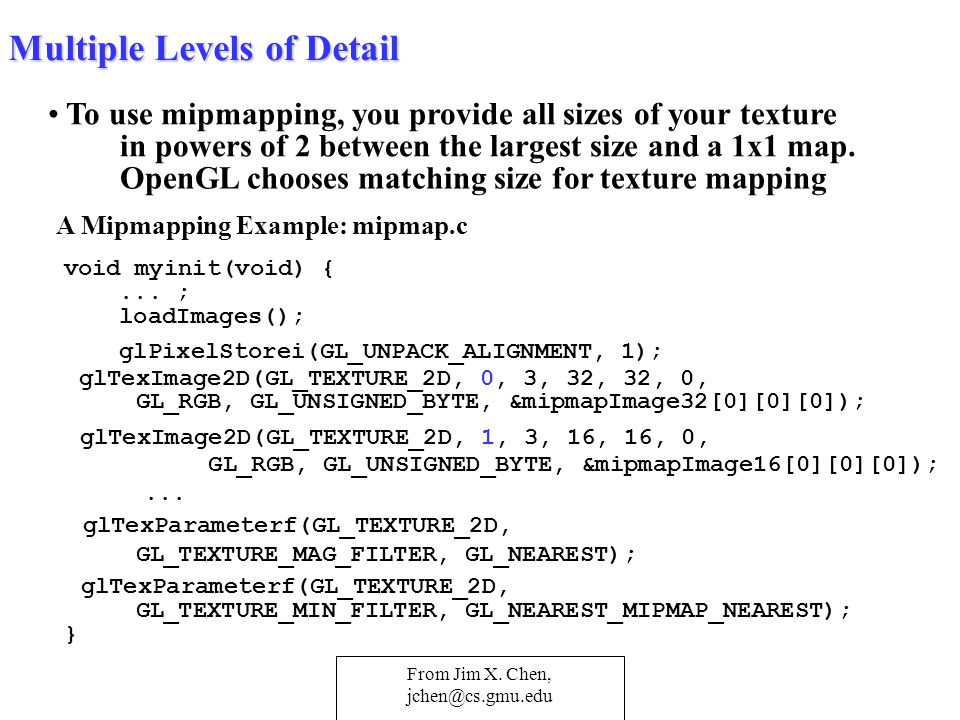Click the jchen@cs.gmu.edu email address
Screen dimensions: 960x720
[x=479, y=697]
